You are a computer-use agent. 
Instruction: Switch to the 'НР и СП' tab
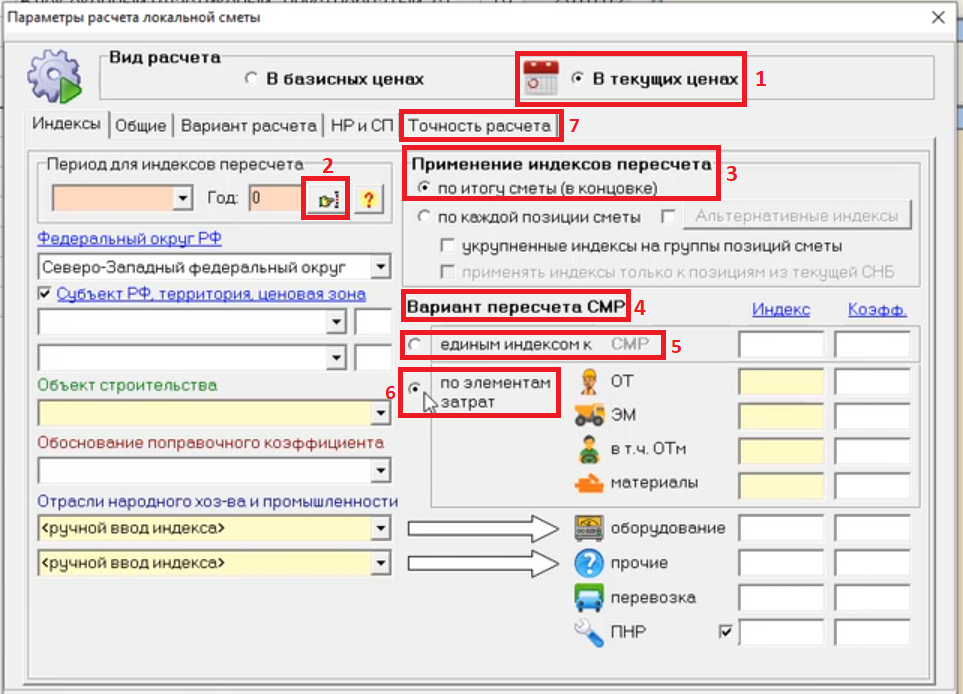[x=360, y=126]
